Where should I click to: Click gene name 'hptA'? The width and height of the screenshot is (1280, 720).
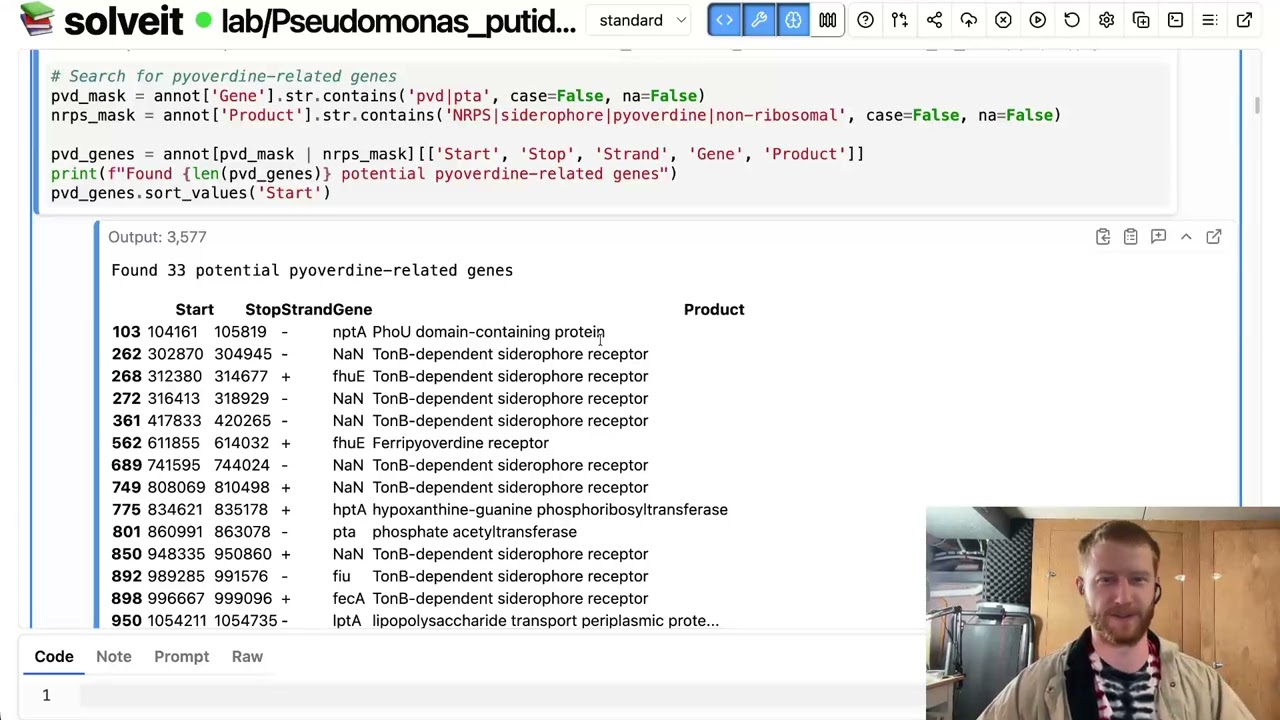coord(349,510)
